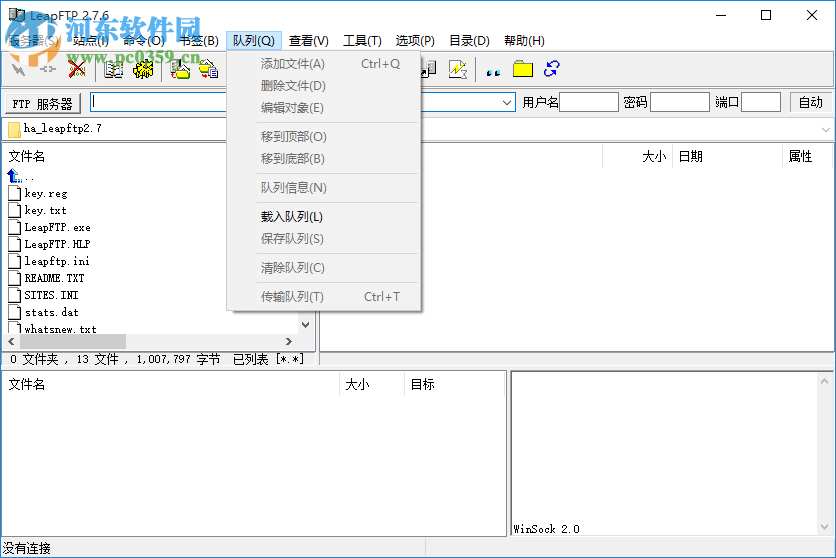Click the blue refresh arrows icon
836x558 pixels.
pyautogui.click(x=551, y=69)
